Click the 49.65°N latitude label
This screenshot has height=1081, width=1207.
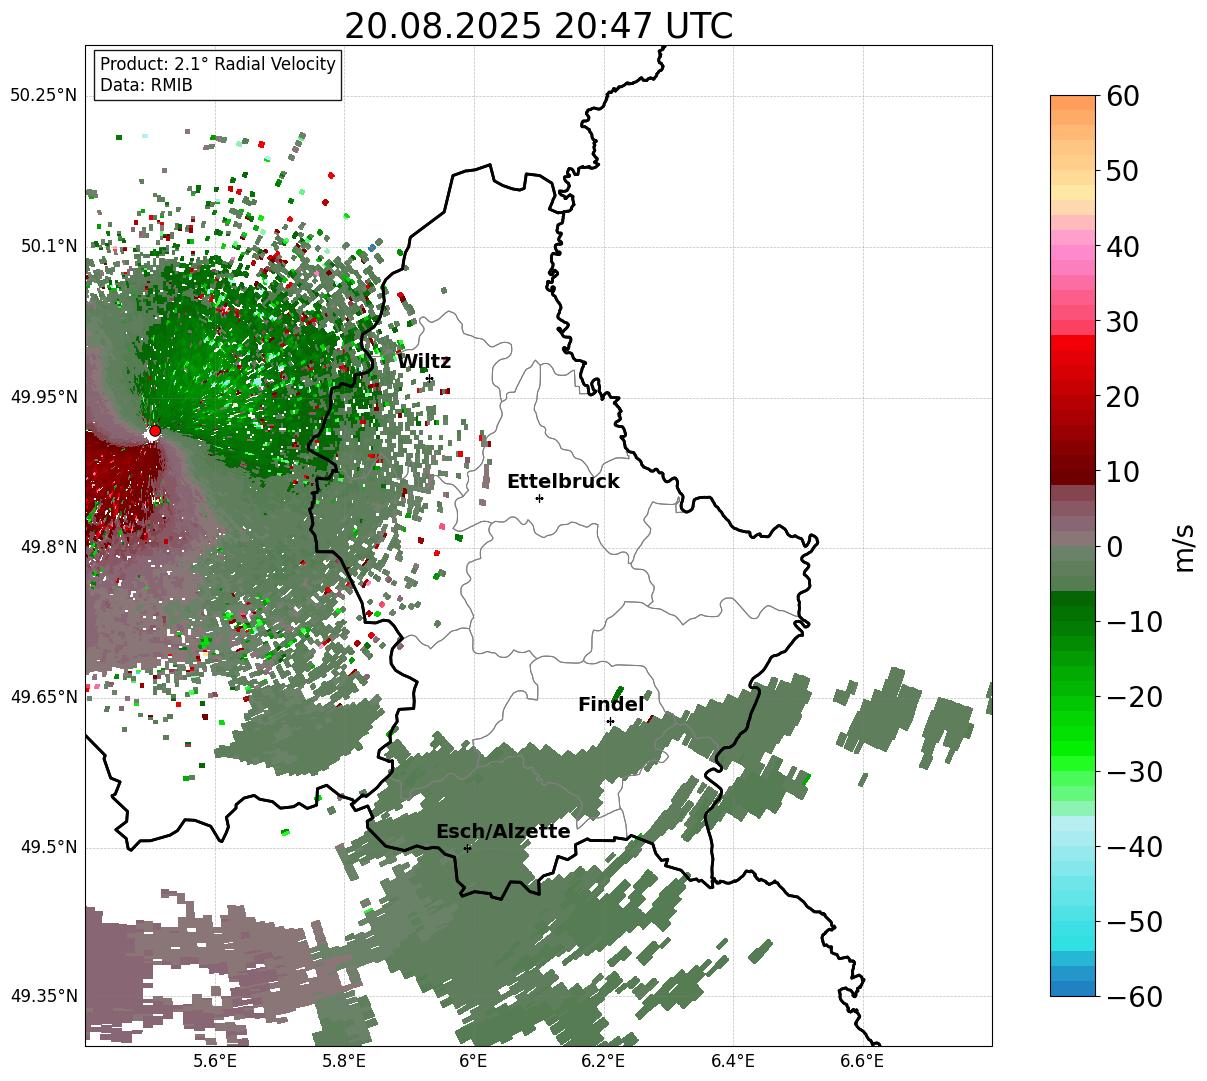(43, 697)
